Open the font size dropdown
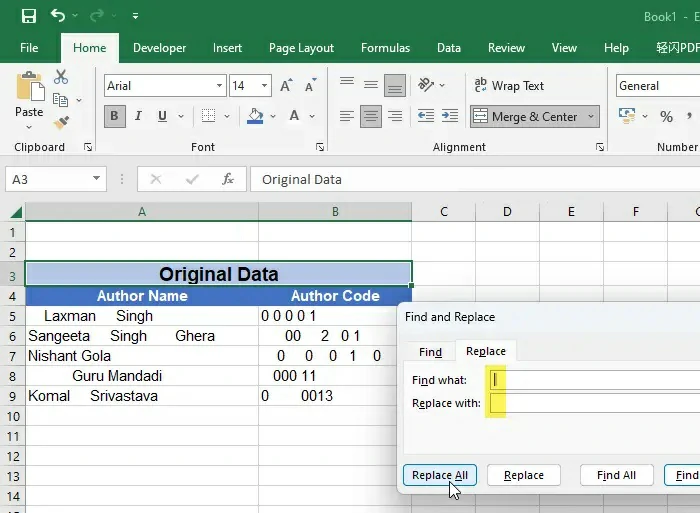700x513 pixels. coord(264,86)
